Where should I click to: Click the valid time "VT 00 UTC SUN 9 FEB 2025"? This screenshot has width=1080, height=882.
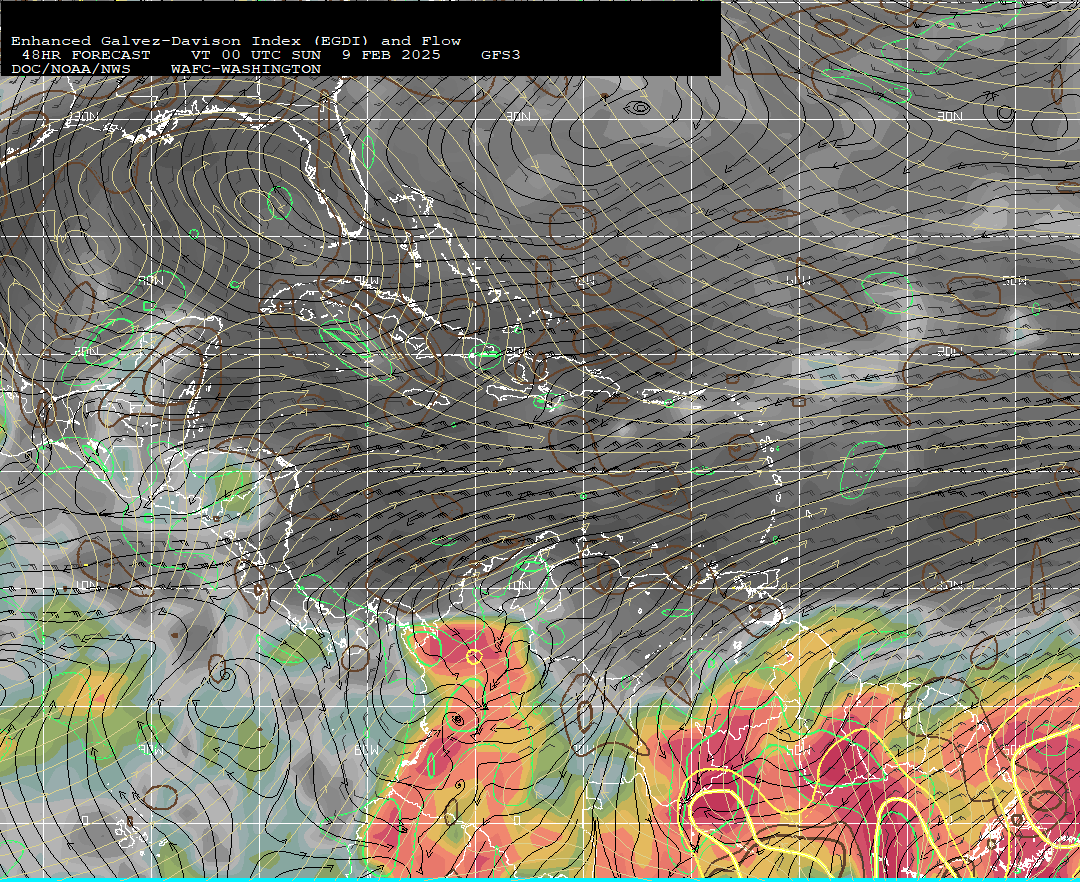pyautogui.click(x=315, y=55)
